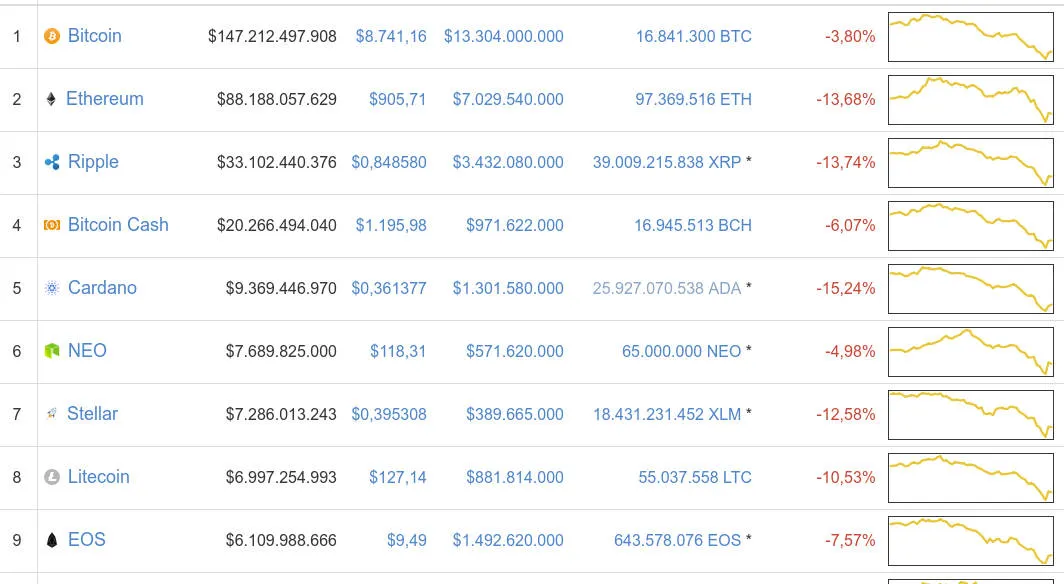Click the Bitcoin Cash logo icon

[x=52, y=225]
